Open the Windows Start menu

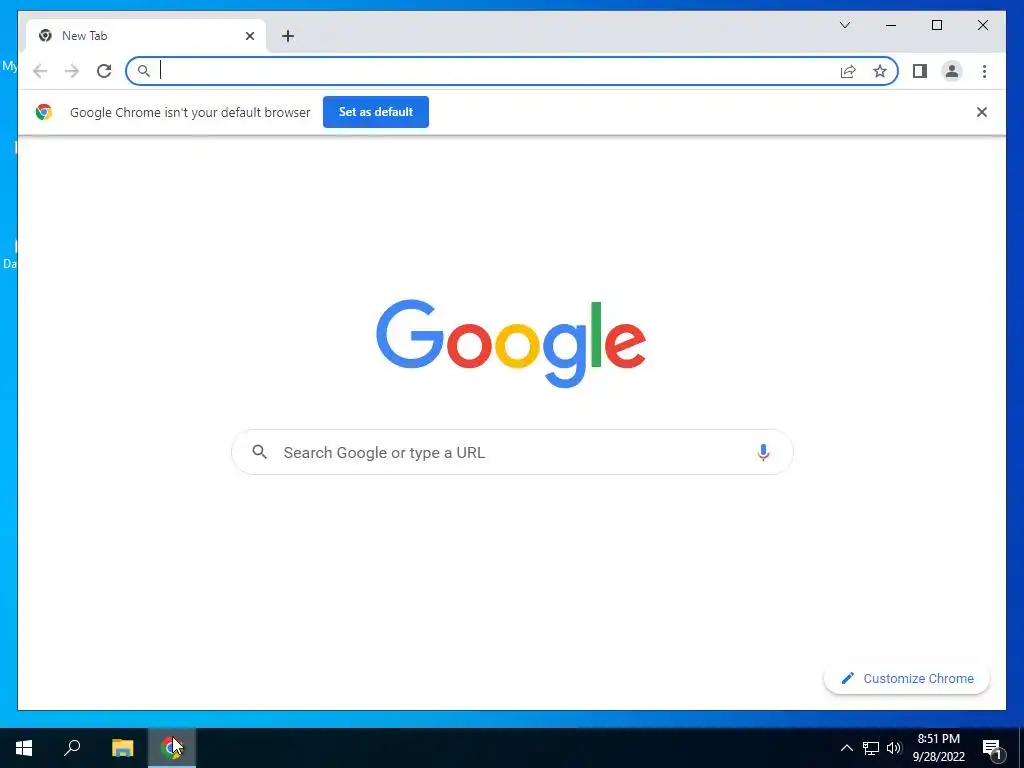[24, 748]
